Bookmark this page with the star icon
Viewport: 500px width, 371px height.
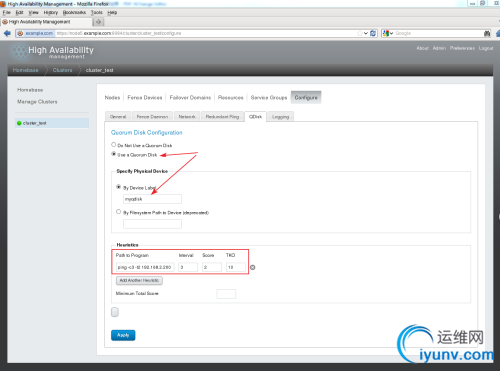coord(360,33)
